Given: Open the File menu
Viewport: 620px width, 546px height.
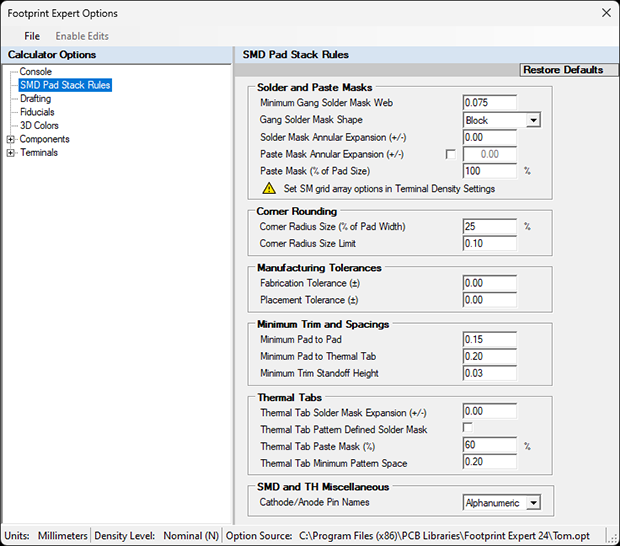Looking at the screenshot, I should [x=32, y=36].
